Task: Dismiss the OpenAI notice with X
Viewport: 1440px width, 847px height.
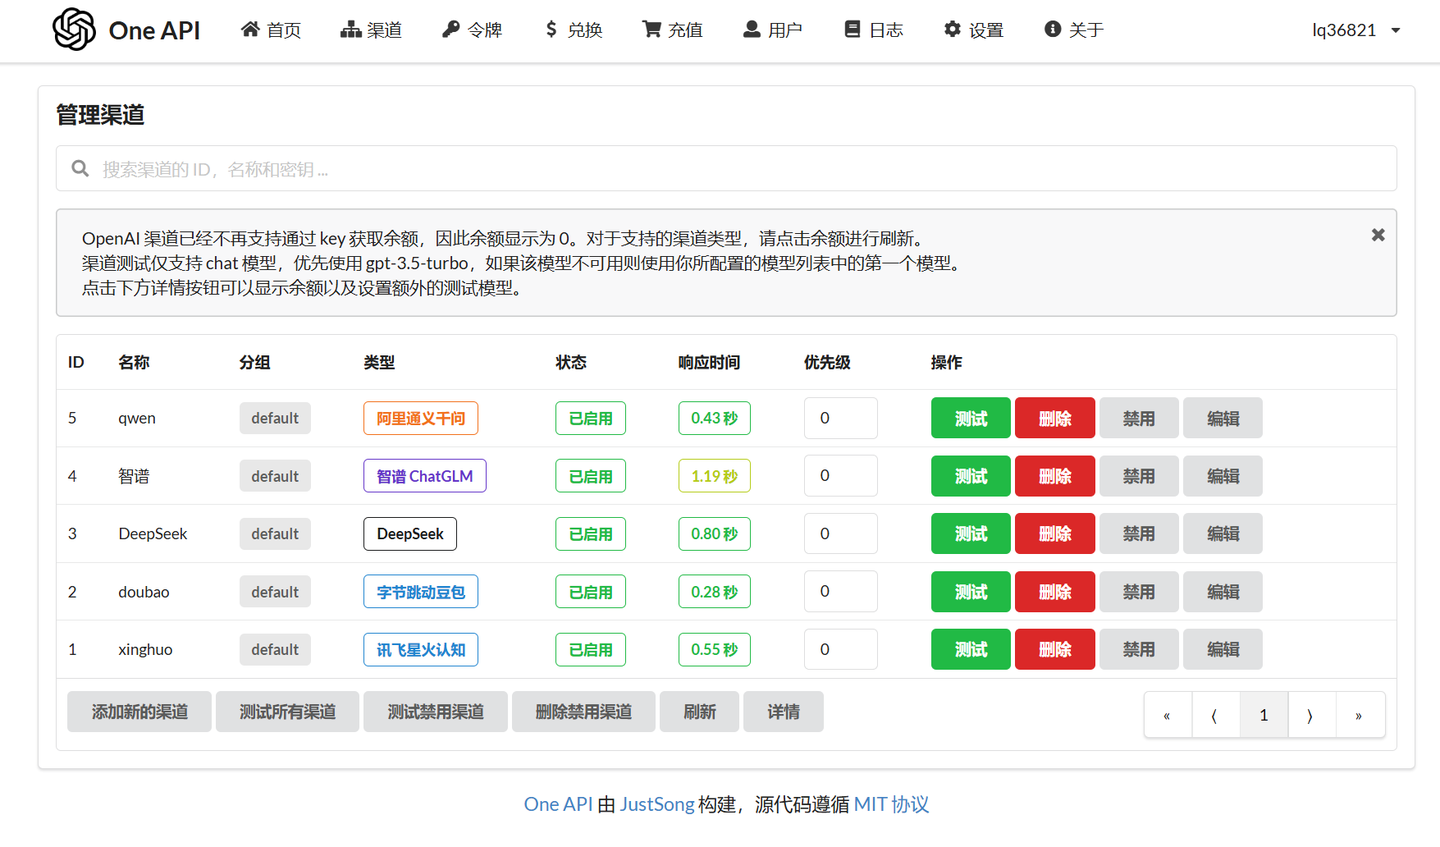Action: 1377,235
